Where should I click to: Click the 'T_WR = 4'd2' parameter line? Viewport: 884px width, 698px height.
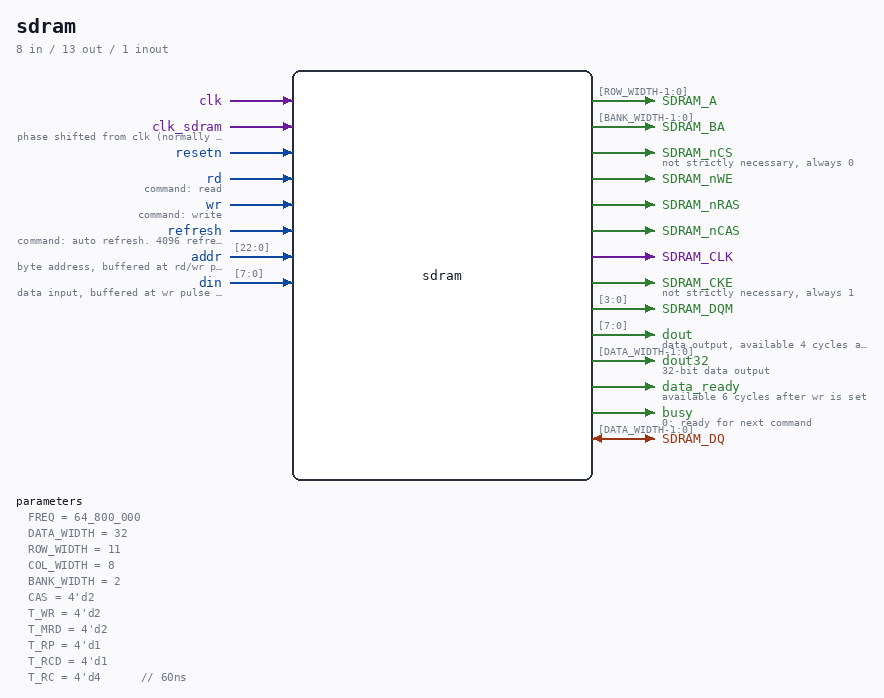click(x=64, y=613)
